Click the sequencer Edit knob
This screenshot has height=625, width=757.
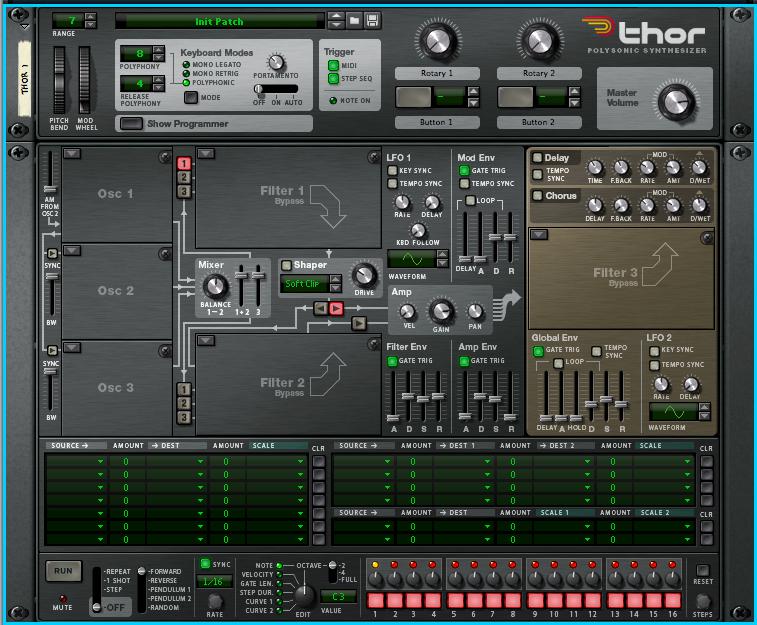click(x=304, y=597)
